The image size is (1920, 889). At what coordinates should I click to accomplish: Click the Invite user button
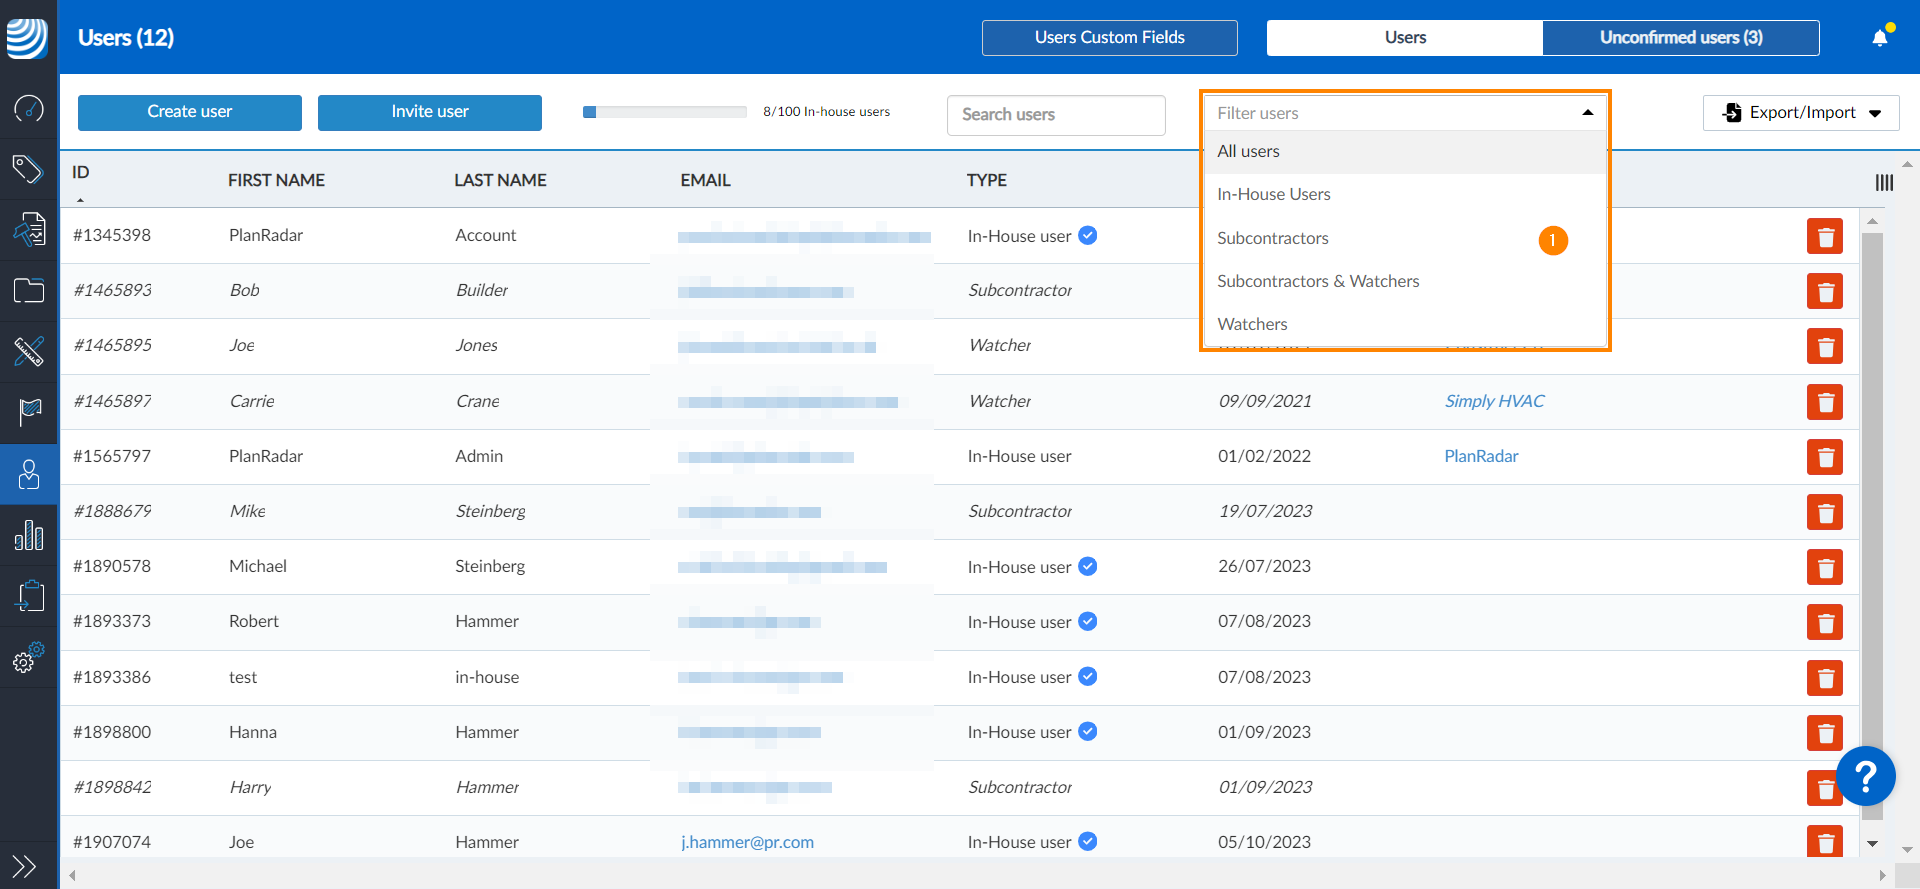pyautogui.click(x=430, y=112)
